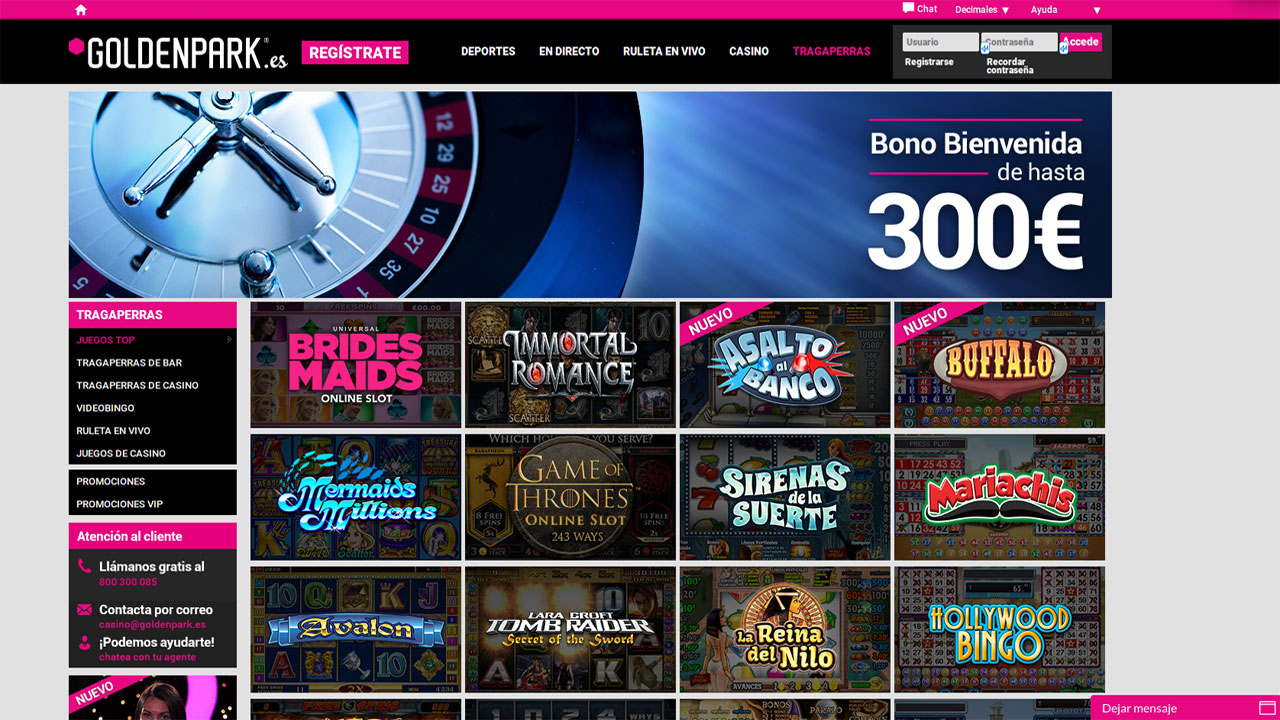Go to the Ruleta en Vivo menu
Screen dimensions: 1280x720
tap(664, 51)
